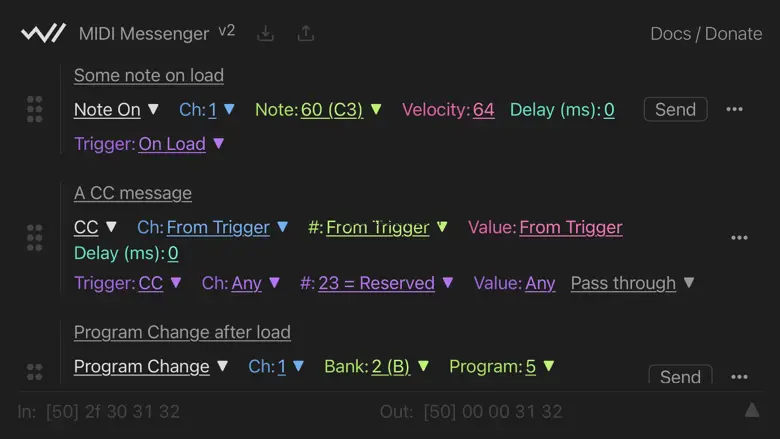Screen dimensions: 780x439
Task: Open the Docs / Donate link
Action: pyautogui.click(x=706, y=33)
